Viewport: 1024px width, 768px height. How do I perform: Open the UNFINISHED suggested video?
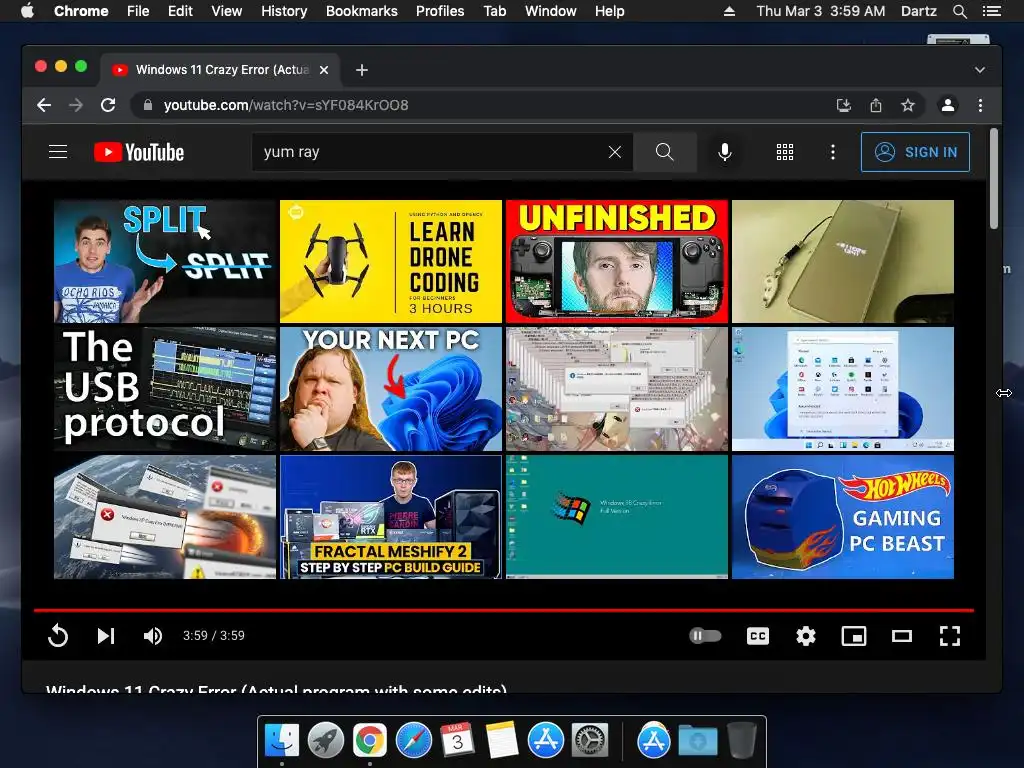pos(616,261)
